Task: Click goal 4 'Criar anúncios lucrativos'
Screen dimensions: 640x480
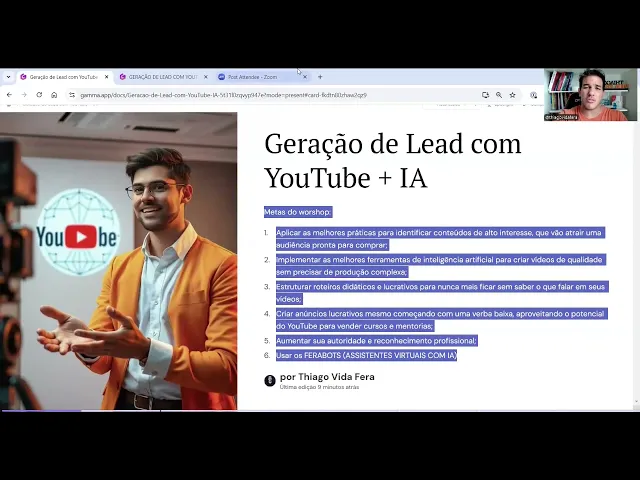Action: [442, 320]
